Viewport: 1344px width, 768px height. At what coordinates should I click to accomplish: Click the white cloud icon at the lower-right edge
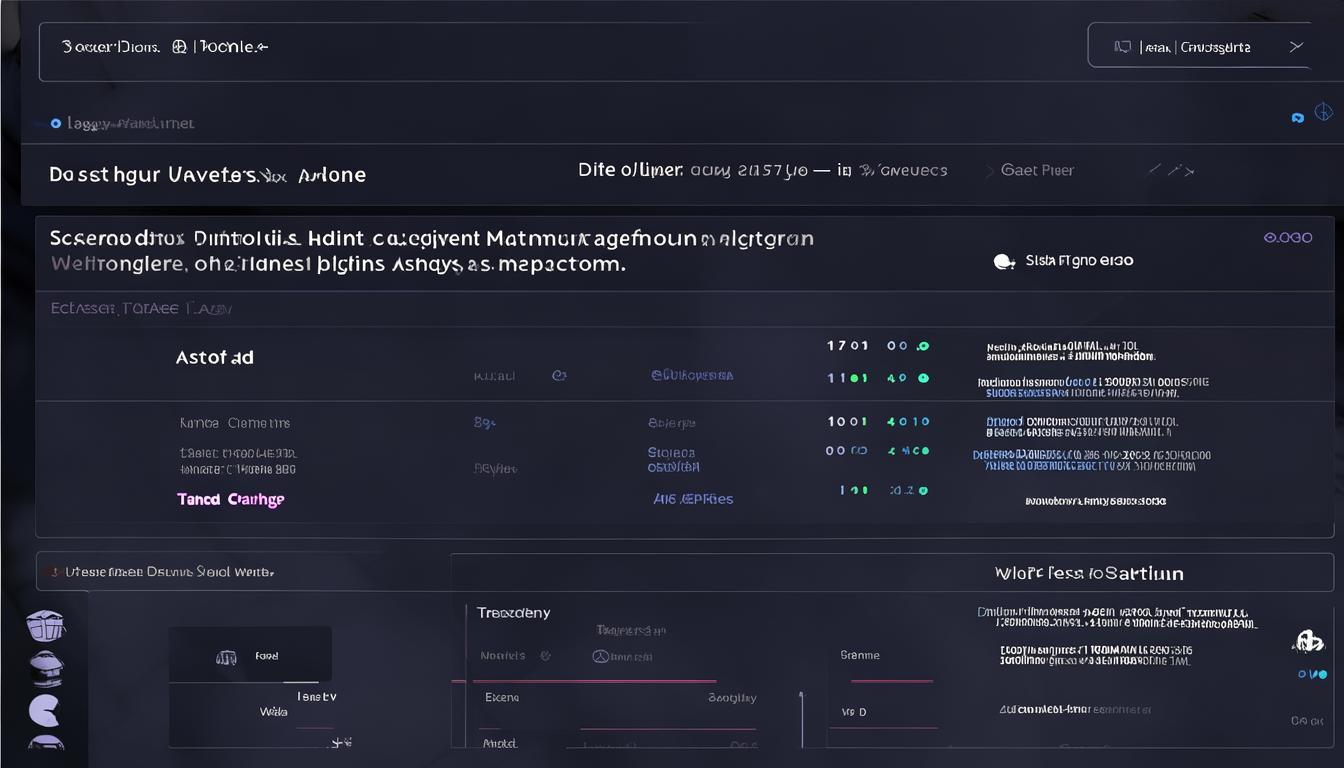click(1309, 640)
